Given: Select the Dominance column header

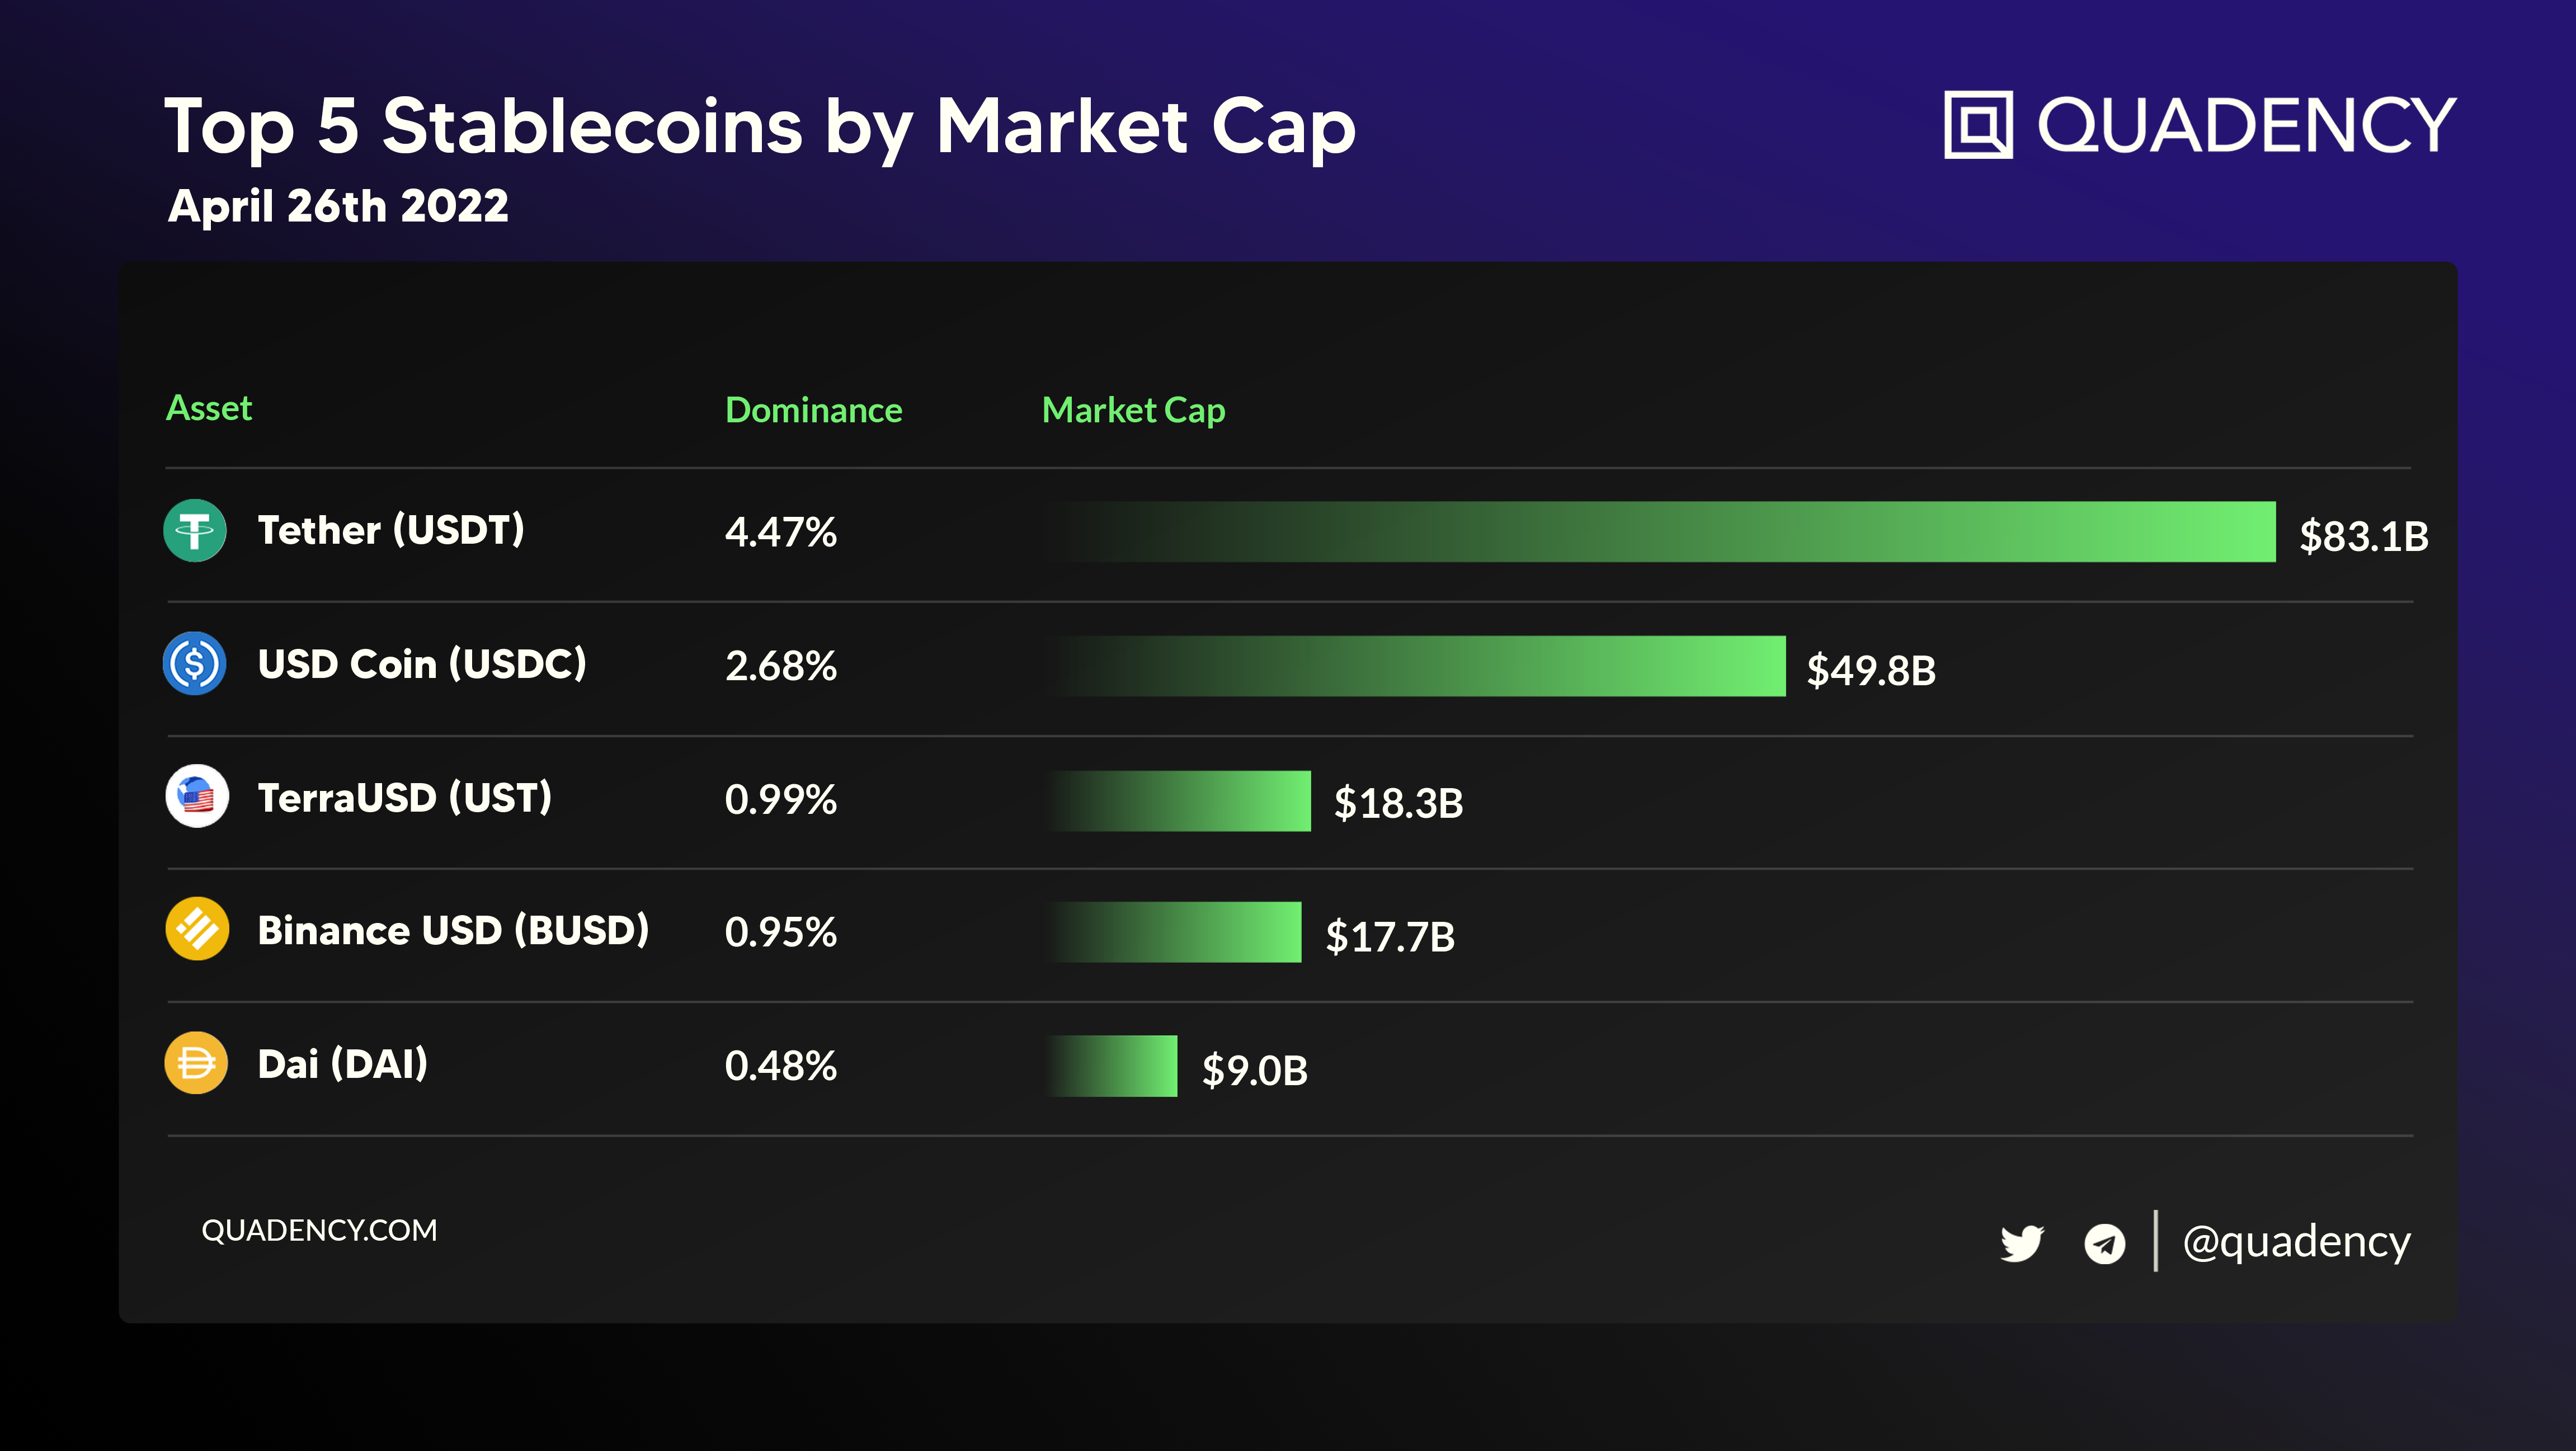Looking at the screenshot, I should (813, 410).
